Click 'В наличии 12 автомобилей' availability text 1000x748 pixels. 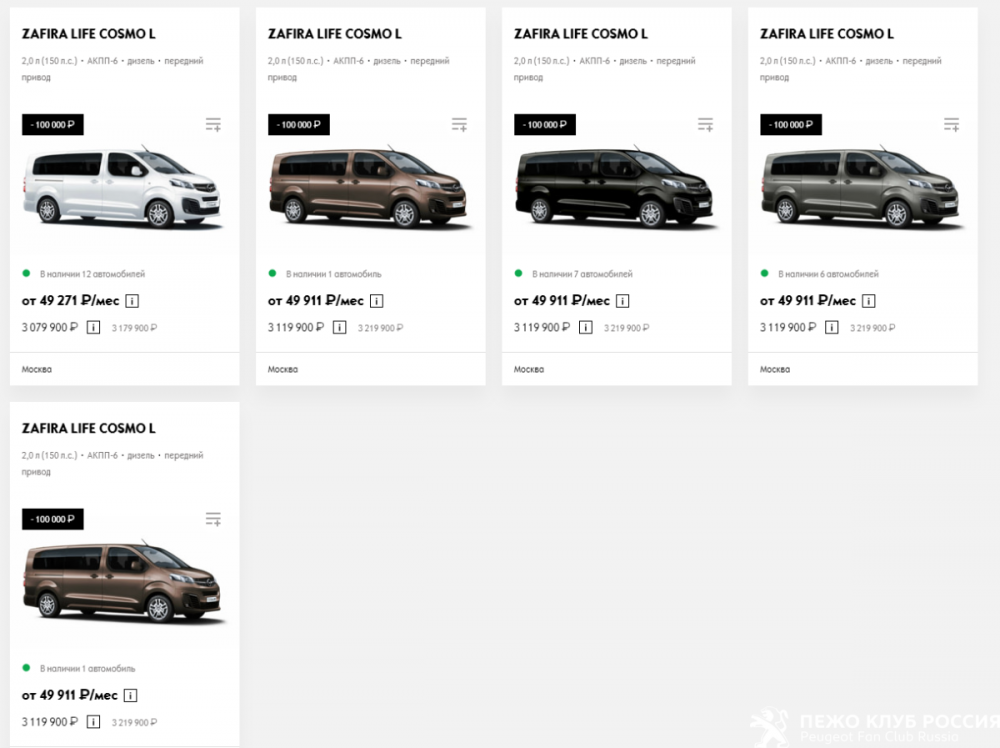(x=92, y=274)
